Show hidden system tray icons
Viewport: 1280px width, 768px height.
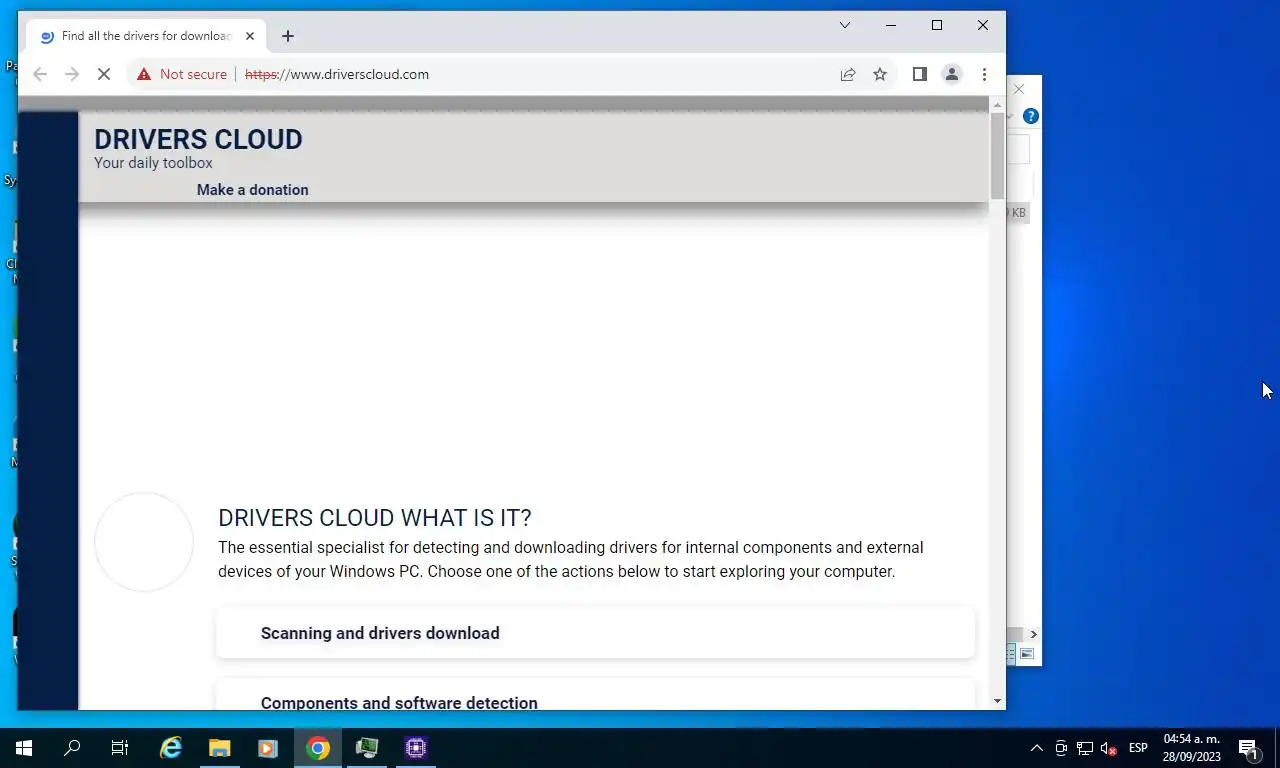tap(1037, 748)
